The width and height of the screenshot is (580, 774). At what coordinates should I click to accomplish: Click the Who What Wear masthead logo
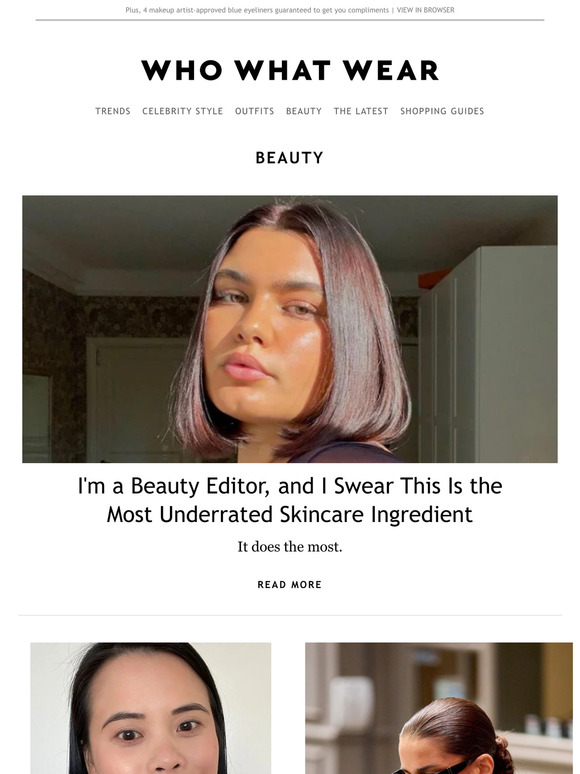290,70
